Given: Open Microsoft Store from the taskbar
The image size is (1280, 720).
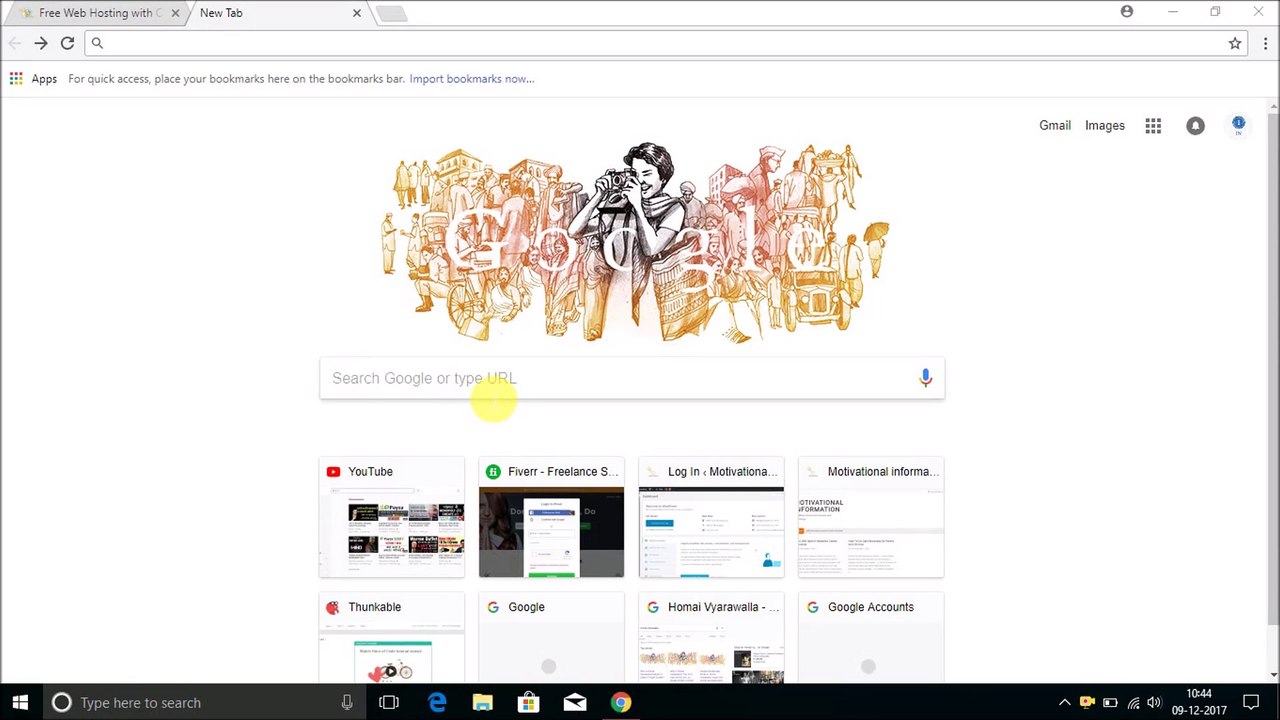Looking at the screenshot, I should pos(528,702).
